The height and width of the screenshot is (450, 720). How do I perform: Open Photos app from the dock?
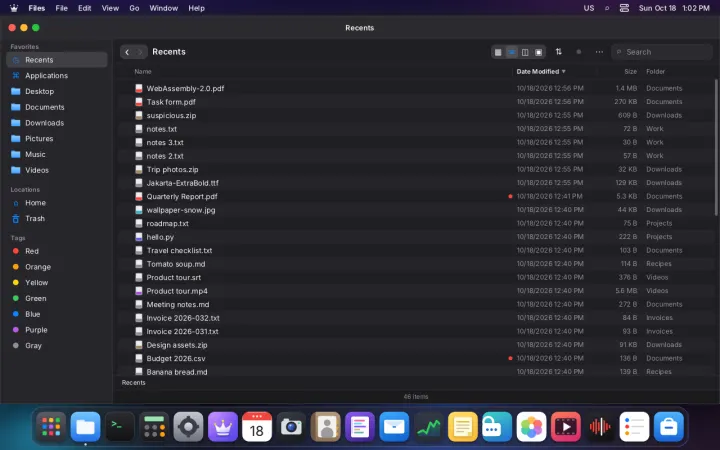pos(531,427)
